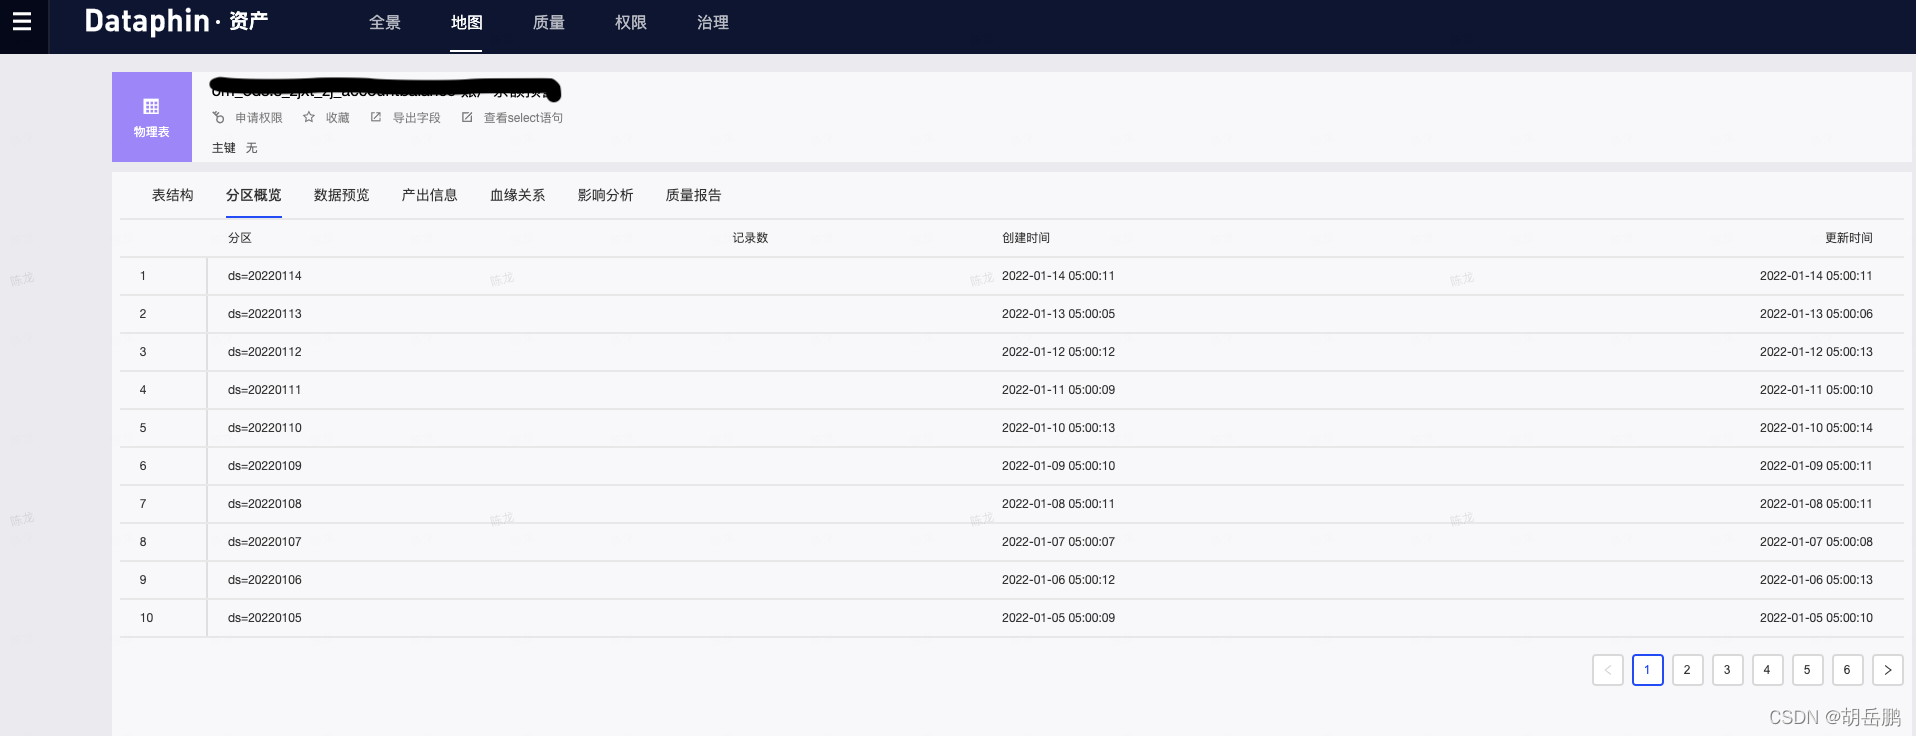Screen dimensions: 1916x736
Task: Open the 全景 menu
Action: tap(385, 22)
